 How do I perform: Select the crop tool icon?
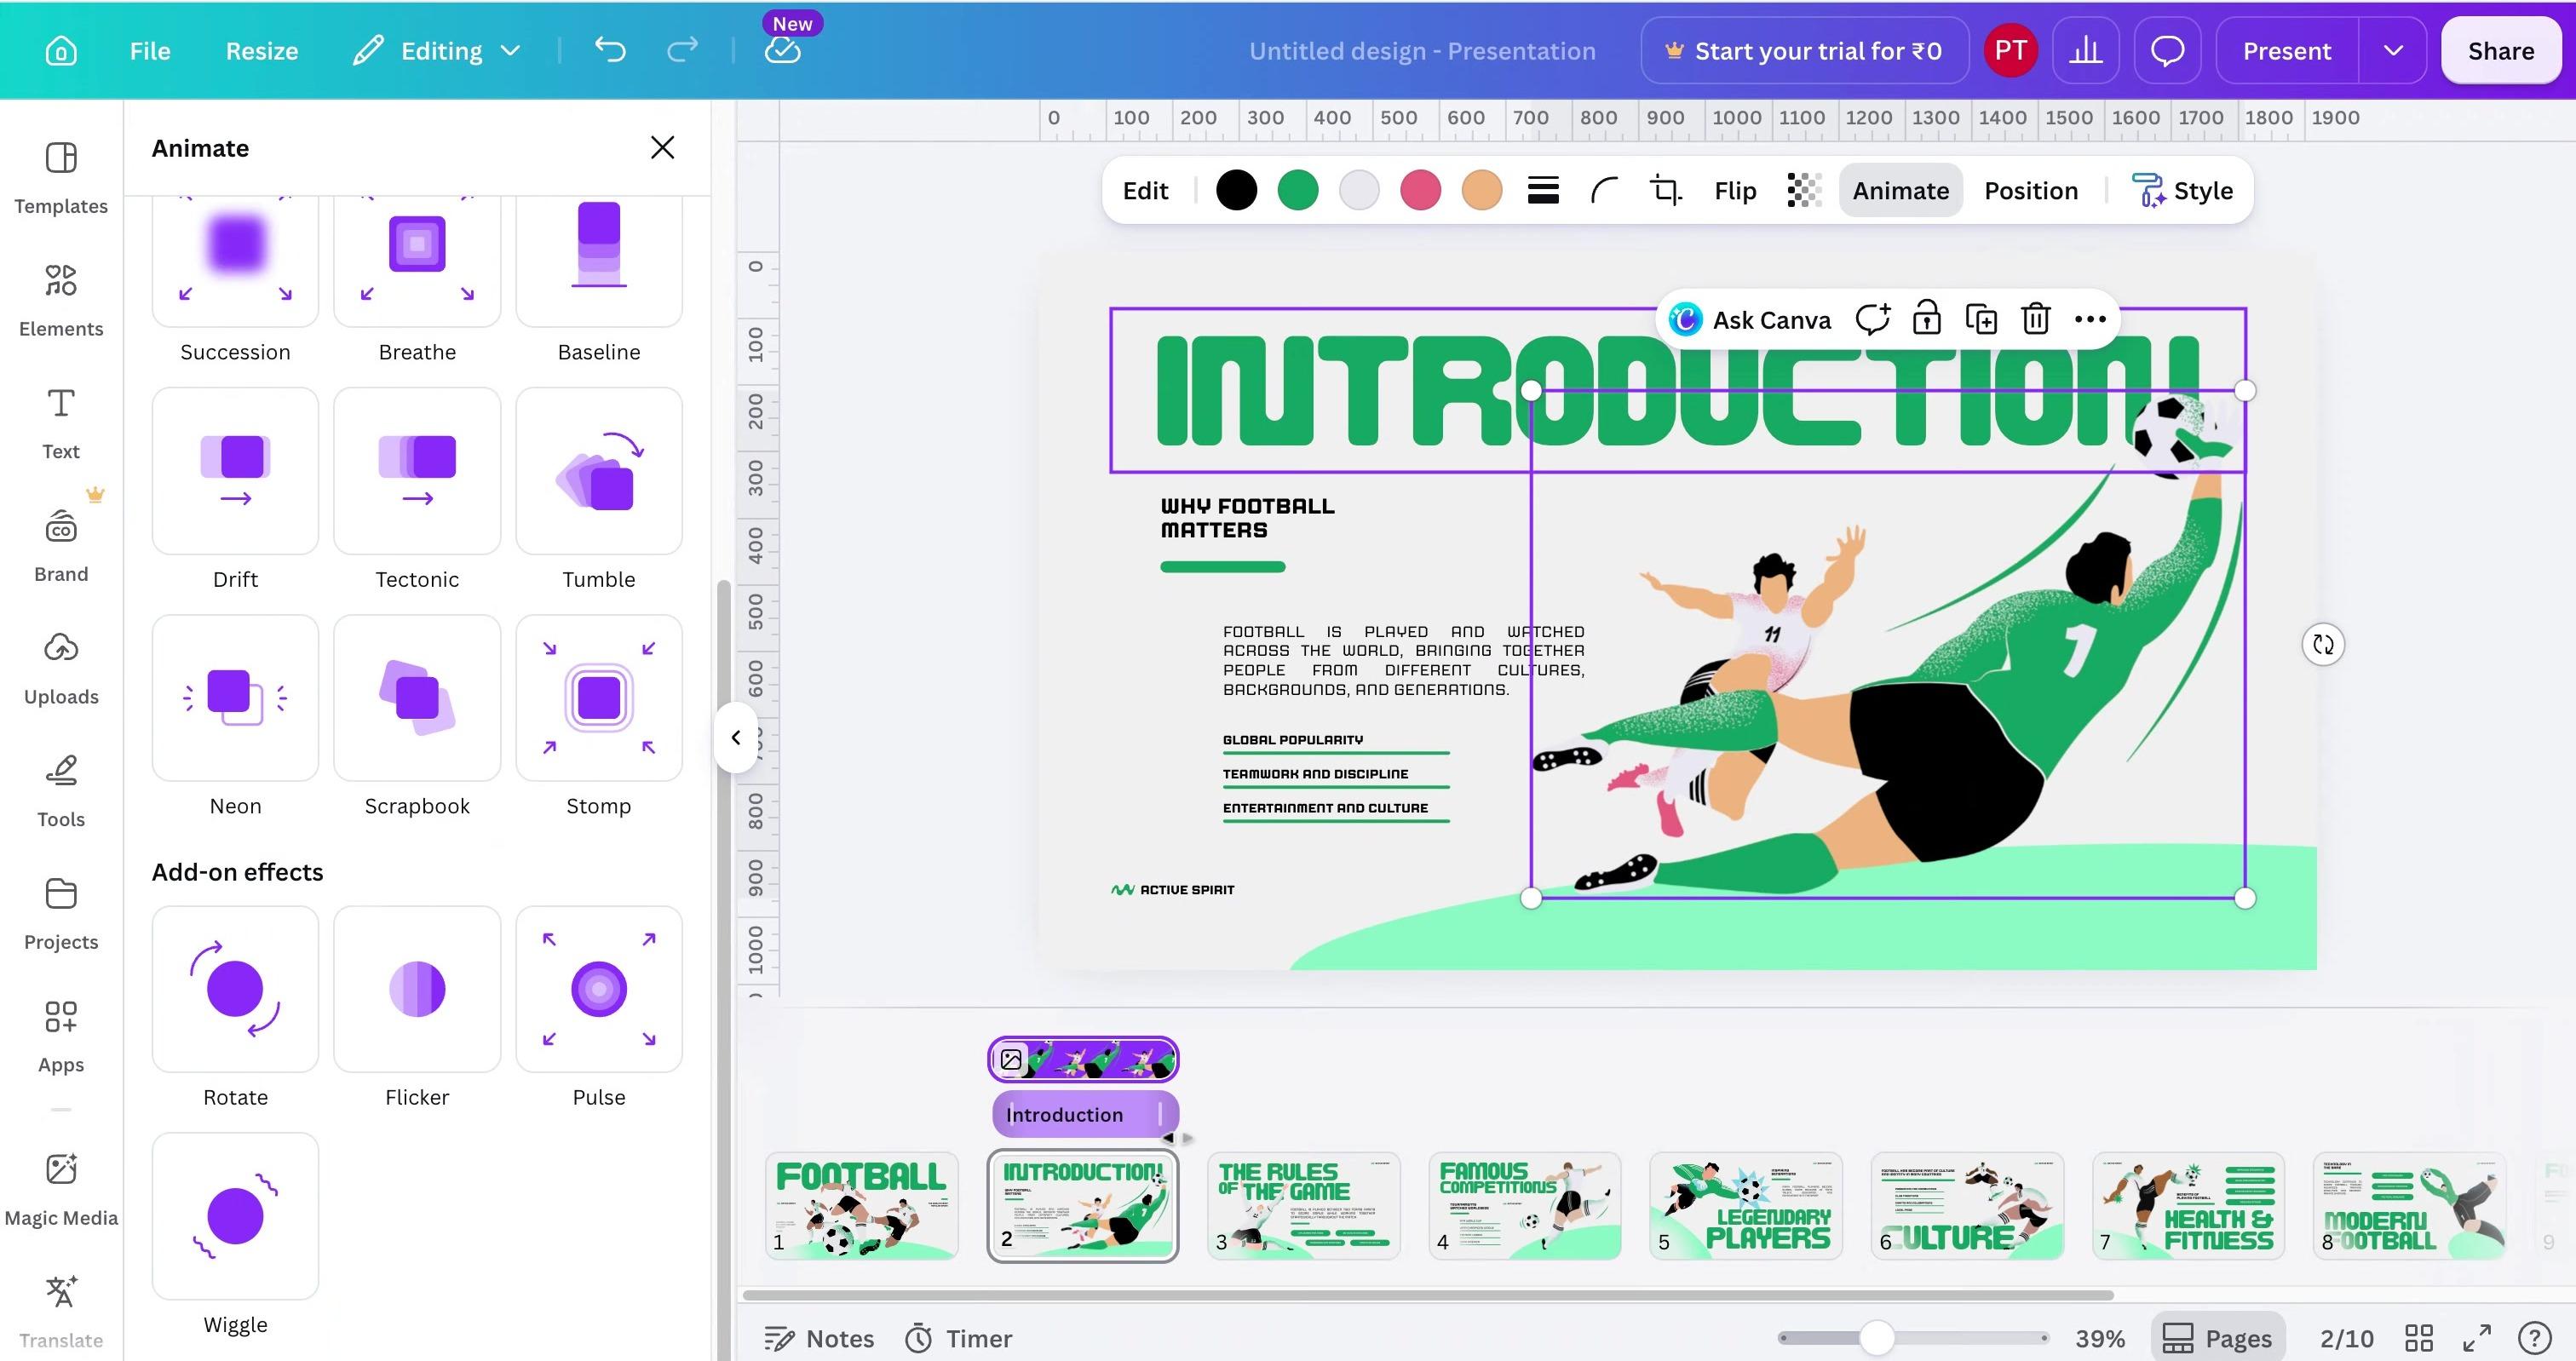pyautogui.click(x=1665, y=190)
